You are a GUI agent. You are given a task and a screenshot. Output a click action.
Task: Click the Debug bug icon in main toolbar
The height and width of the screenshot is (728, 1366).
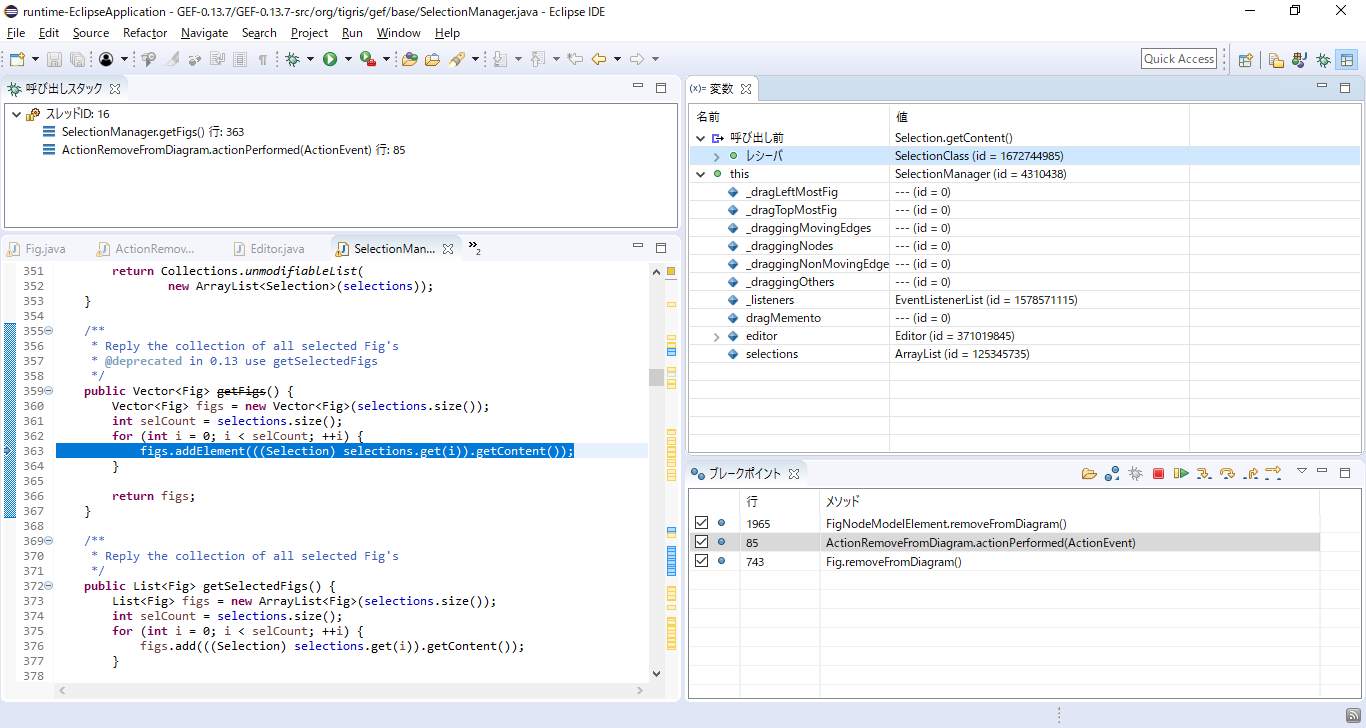click(292, 59)
